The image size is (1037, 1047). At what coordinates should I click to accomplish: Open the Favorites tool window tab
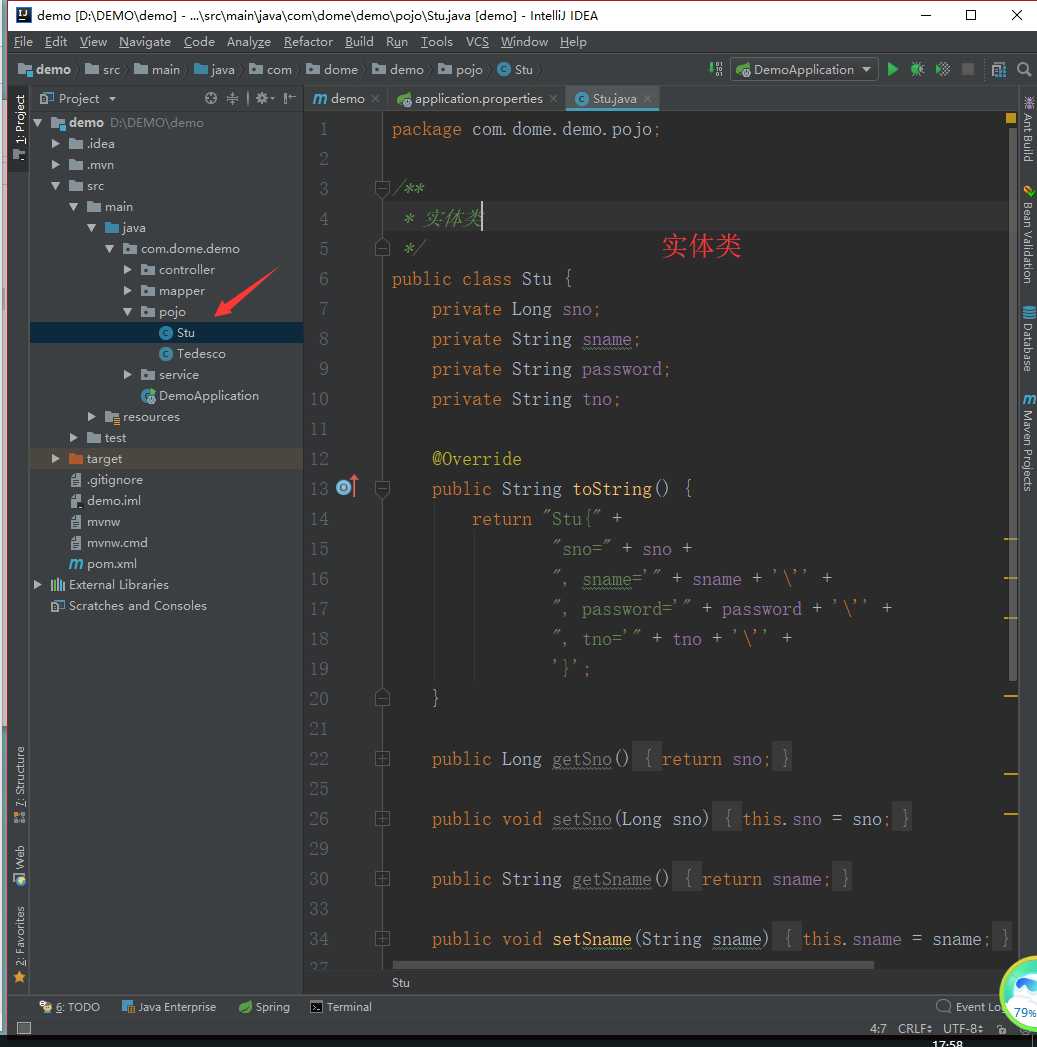(x=19, y=944)
